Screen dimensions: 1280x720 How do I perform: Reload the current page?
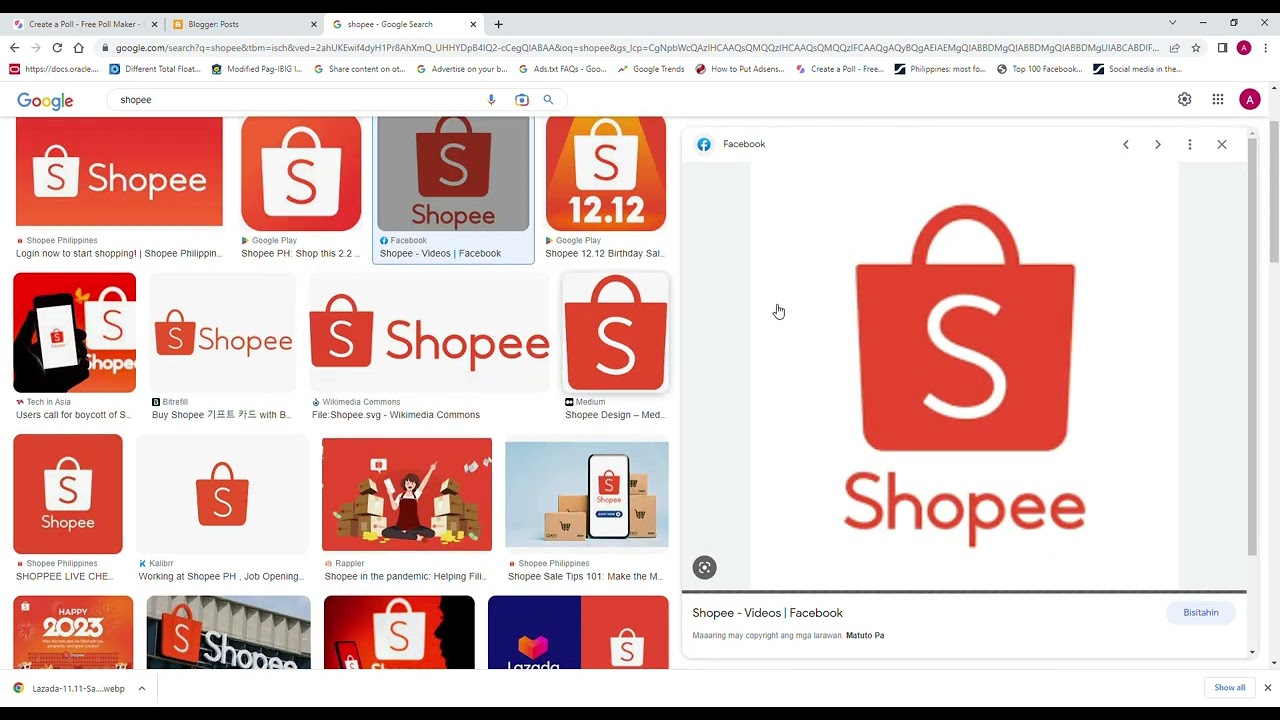click(x=57, y=48)
